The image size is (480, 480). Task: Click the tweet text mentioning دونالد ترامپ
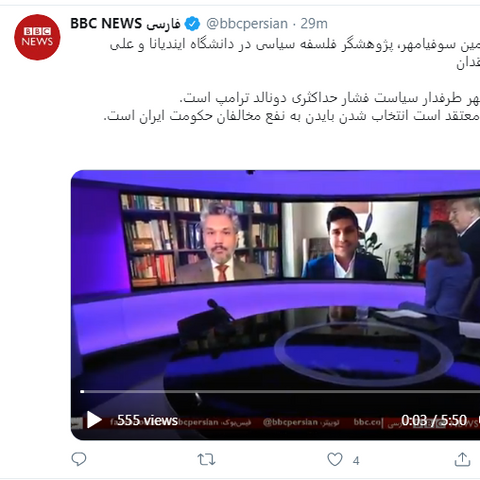pos(329,98)
